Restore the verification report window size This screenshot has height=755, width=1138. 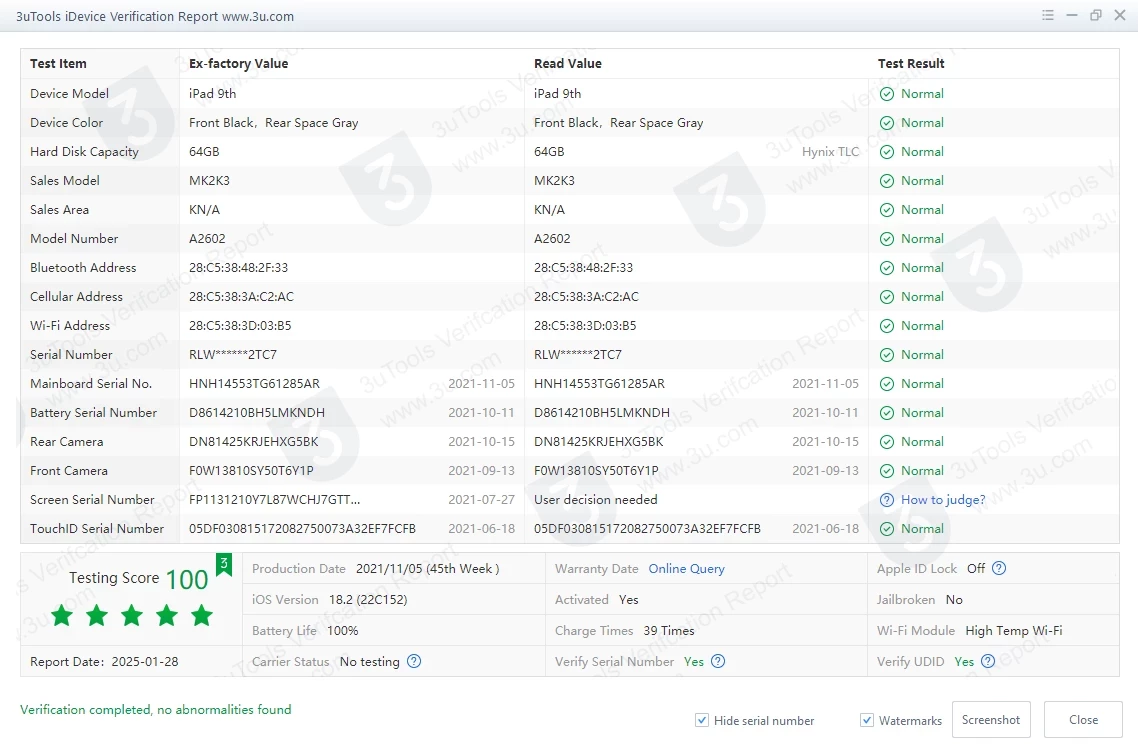click(x=1096, y=15)
